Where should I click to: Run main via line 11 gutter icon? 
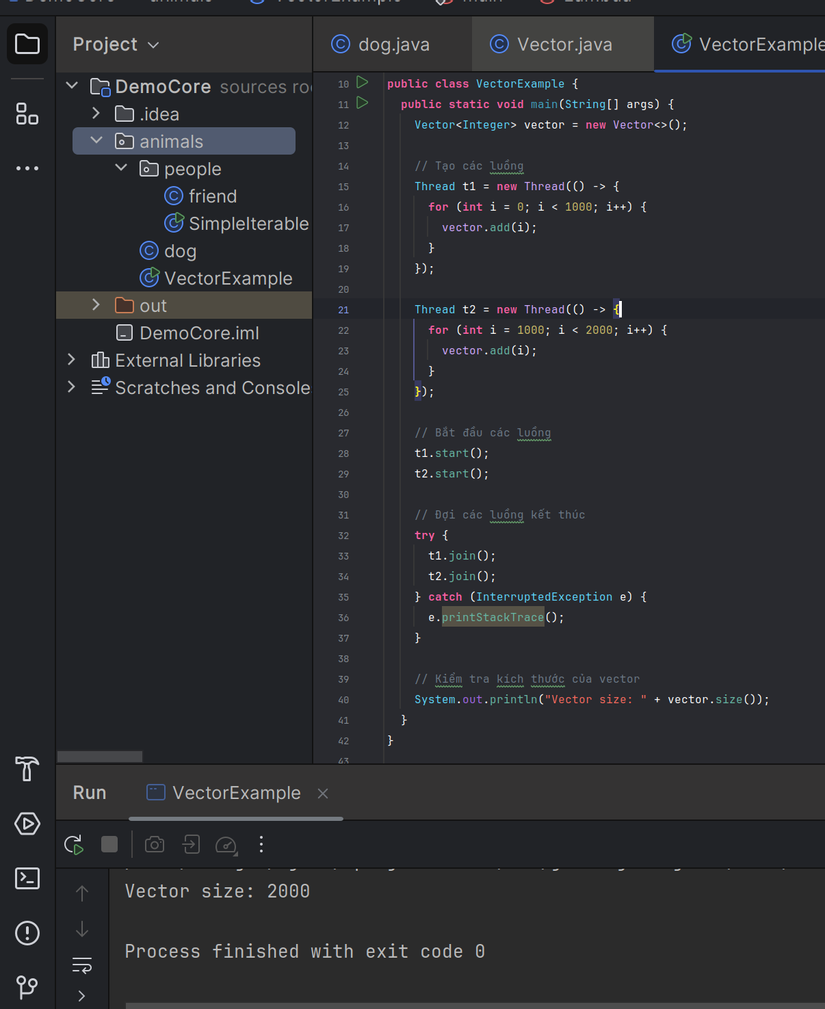tap(362, 103)
